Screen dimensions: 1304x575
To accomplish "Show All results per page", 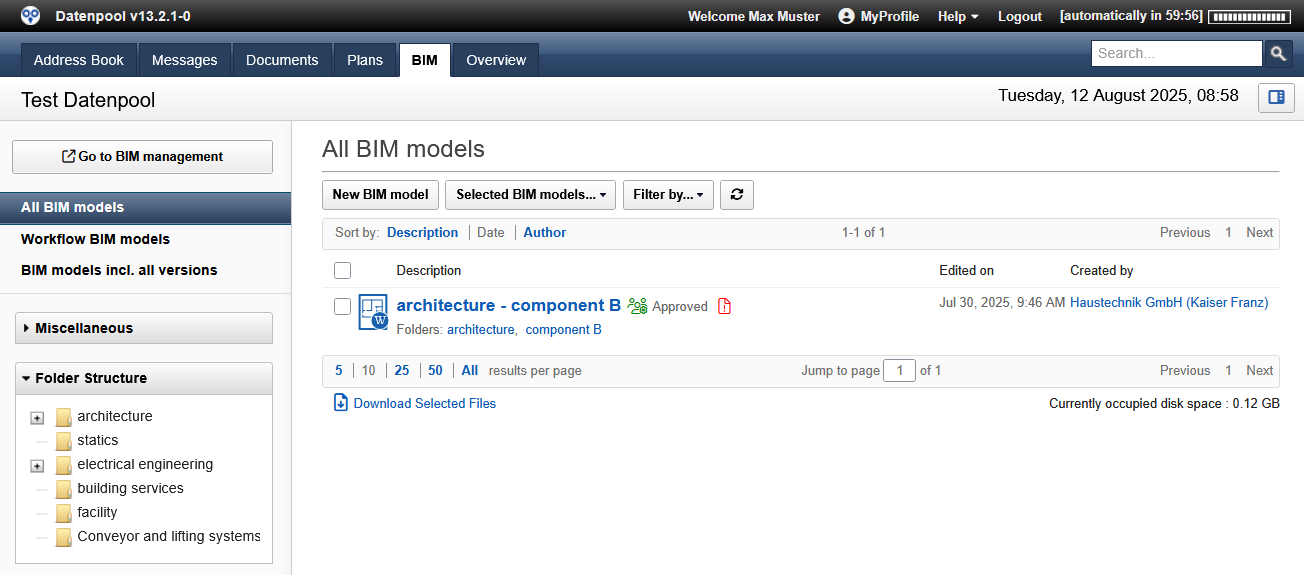I will 470,370.
